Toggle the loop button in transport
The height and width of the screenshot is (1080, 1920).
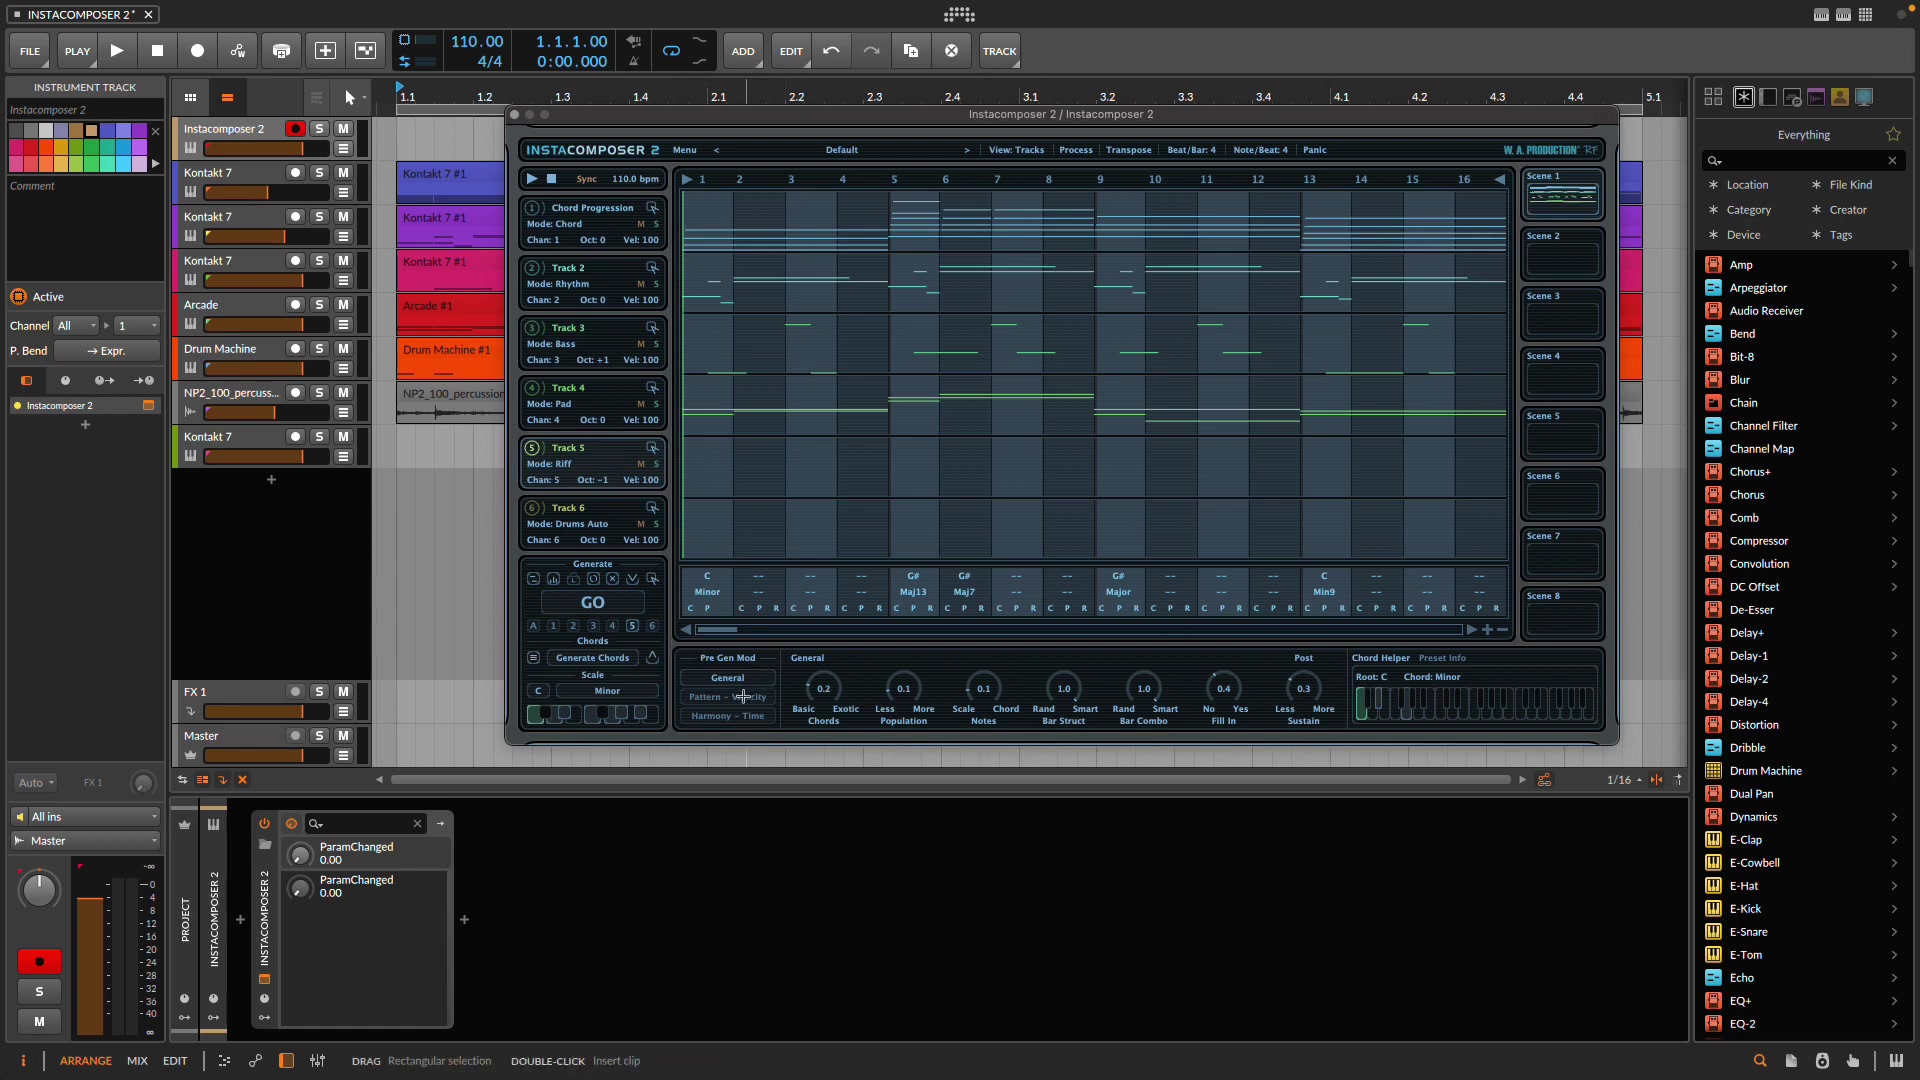click(x=671, y=51)
